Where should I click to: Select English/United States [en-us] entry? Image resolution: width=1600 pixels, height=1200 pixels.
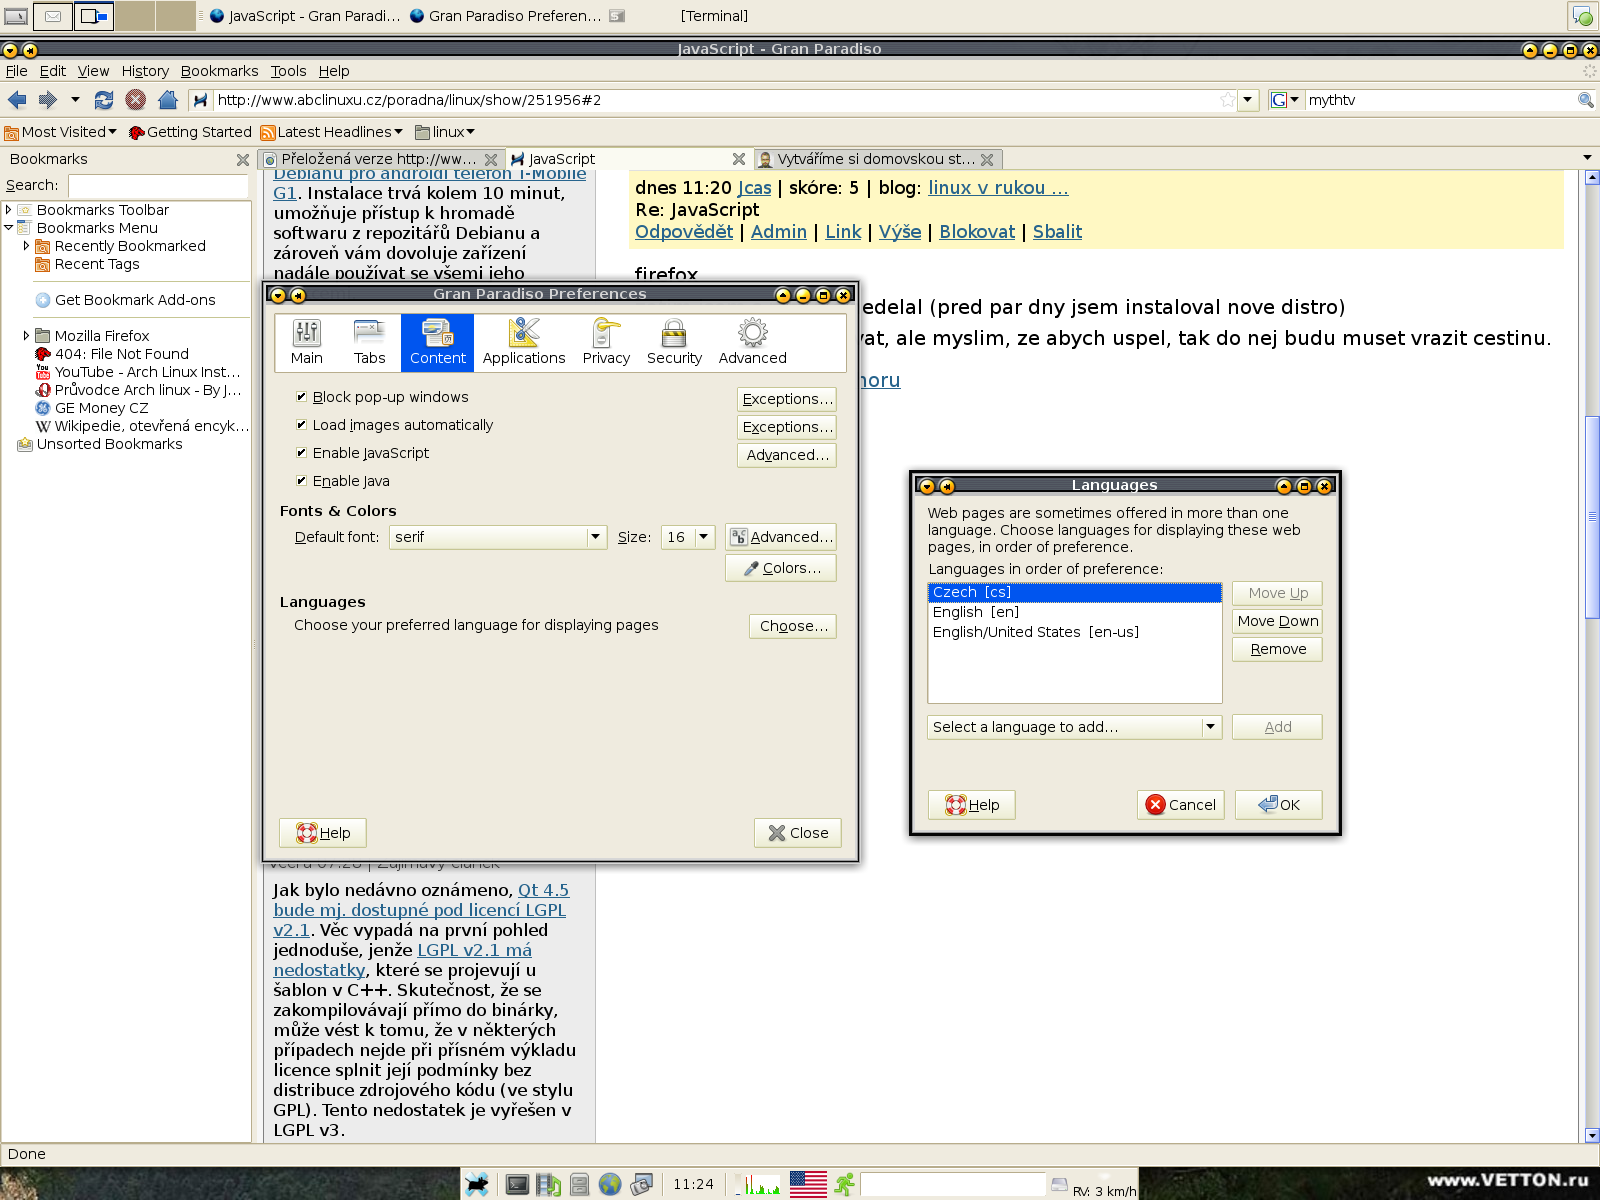click(1075, 632)
